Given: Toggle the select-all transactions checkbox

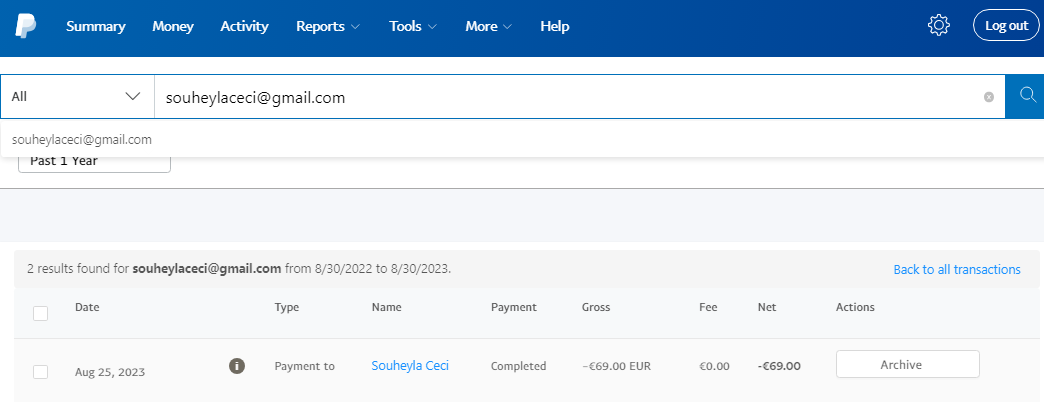Looking at the screenshot, I should pos(41,314).
